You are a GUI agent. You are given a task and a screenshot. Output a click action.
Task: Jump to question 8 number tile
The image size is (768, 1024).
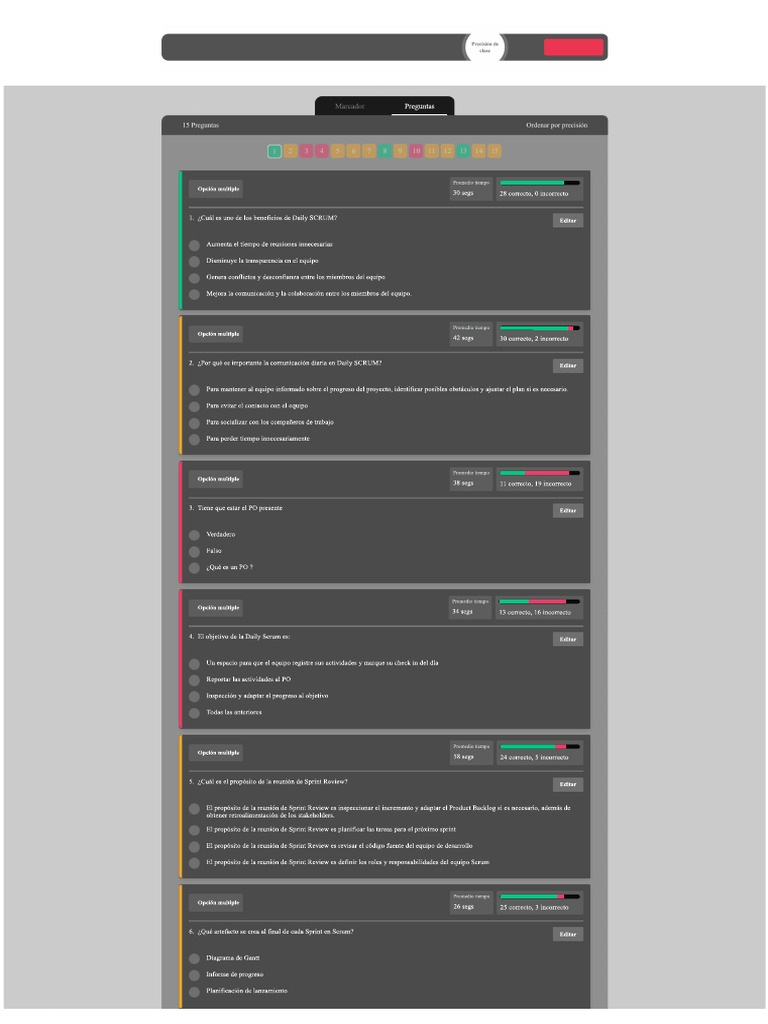tap(385, 151)
